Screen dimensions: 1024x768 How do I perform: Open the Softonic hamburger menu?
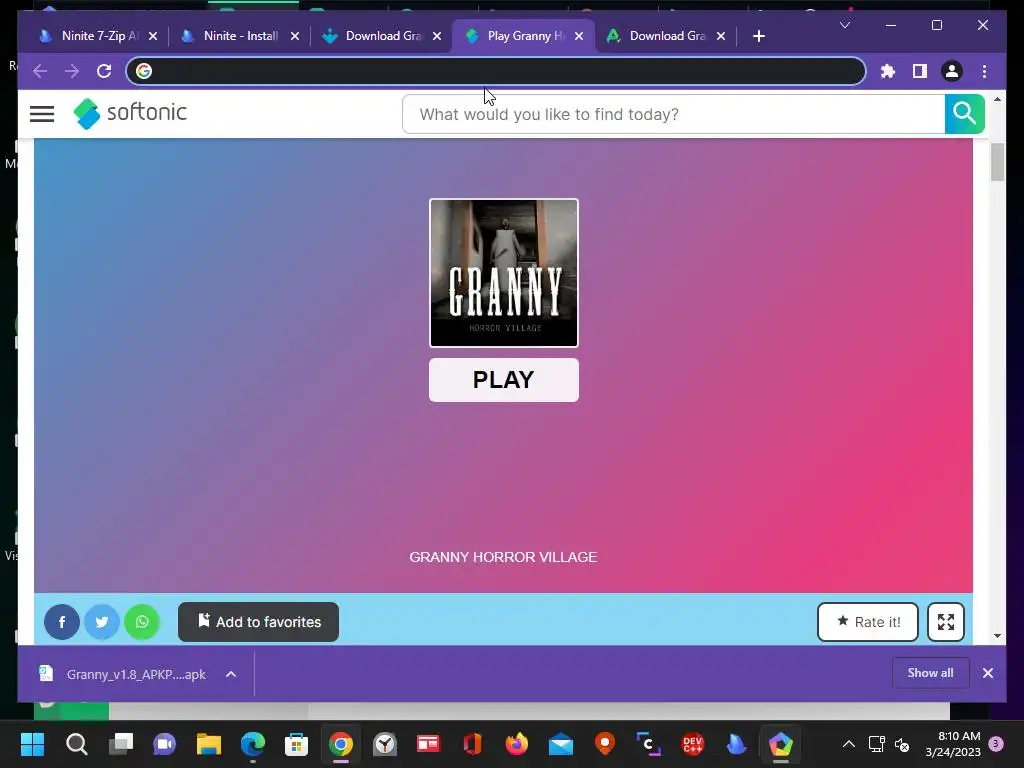[x=42, y=114]
